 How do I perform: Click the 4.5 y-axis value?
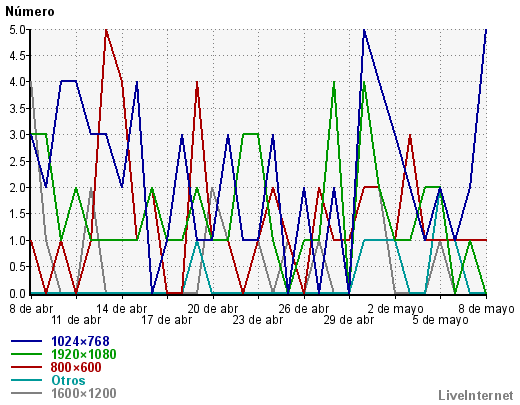tap(17, 56)
